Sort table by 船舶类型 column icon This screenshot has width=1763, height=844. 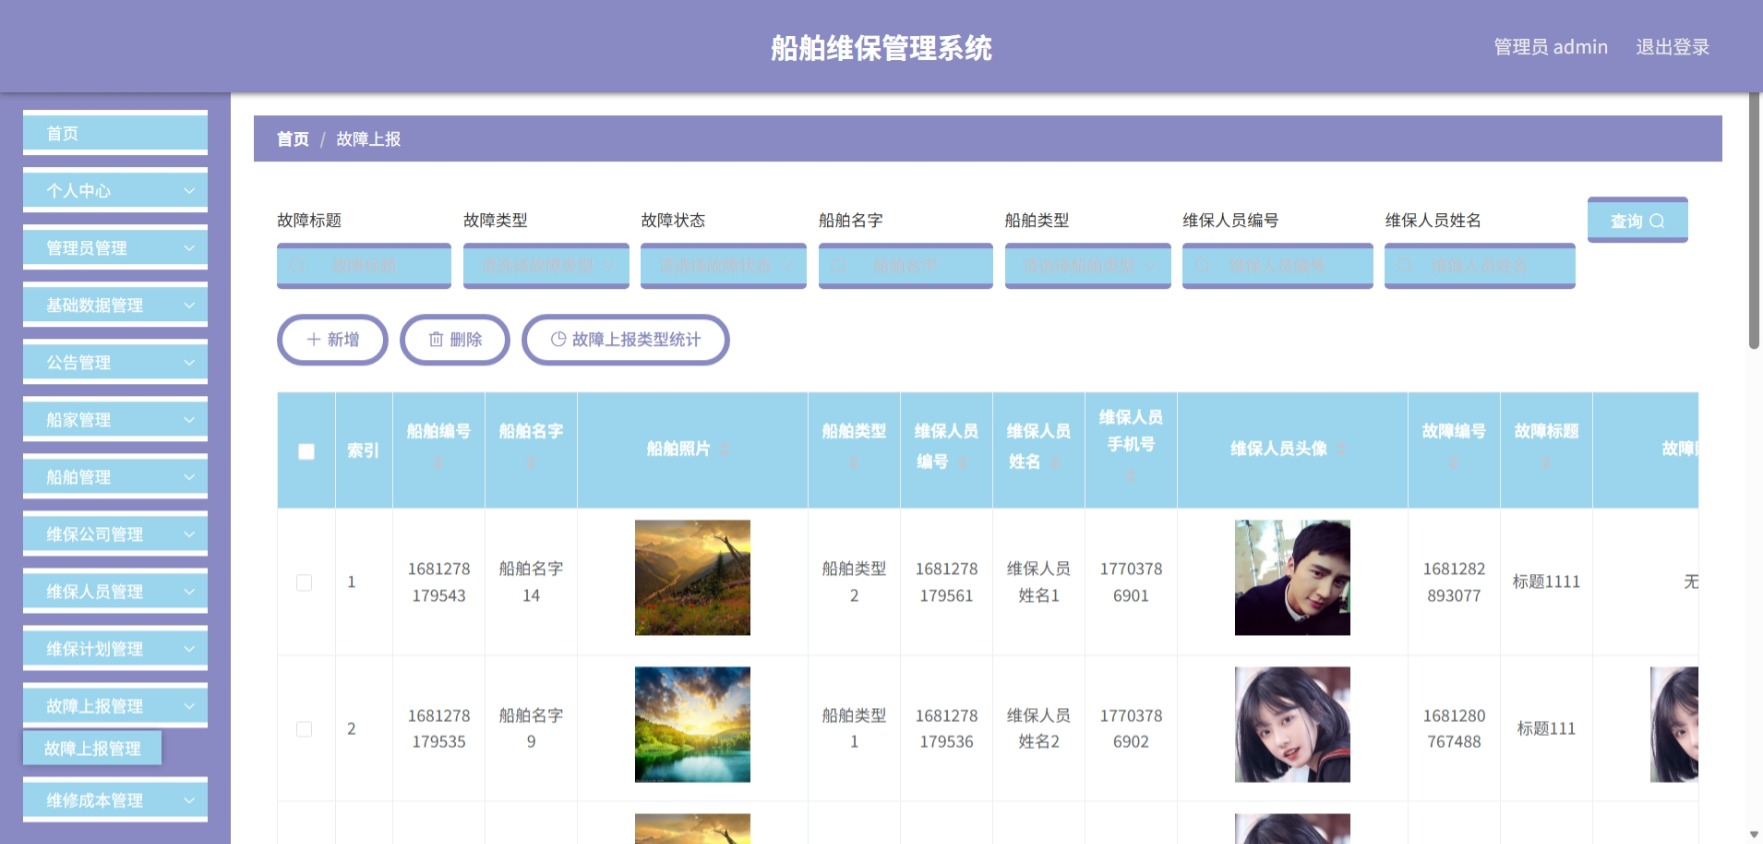(854, 463)
